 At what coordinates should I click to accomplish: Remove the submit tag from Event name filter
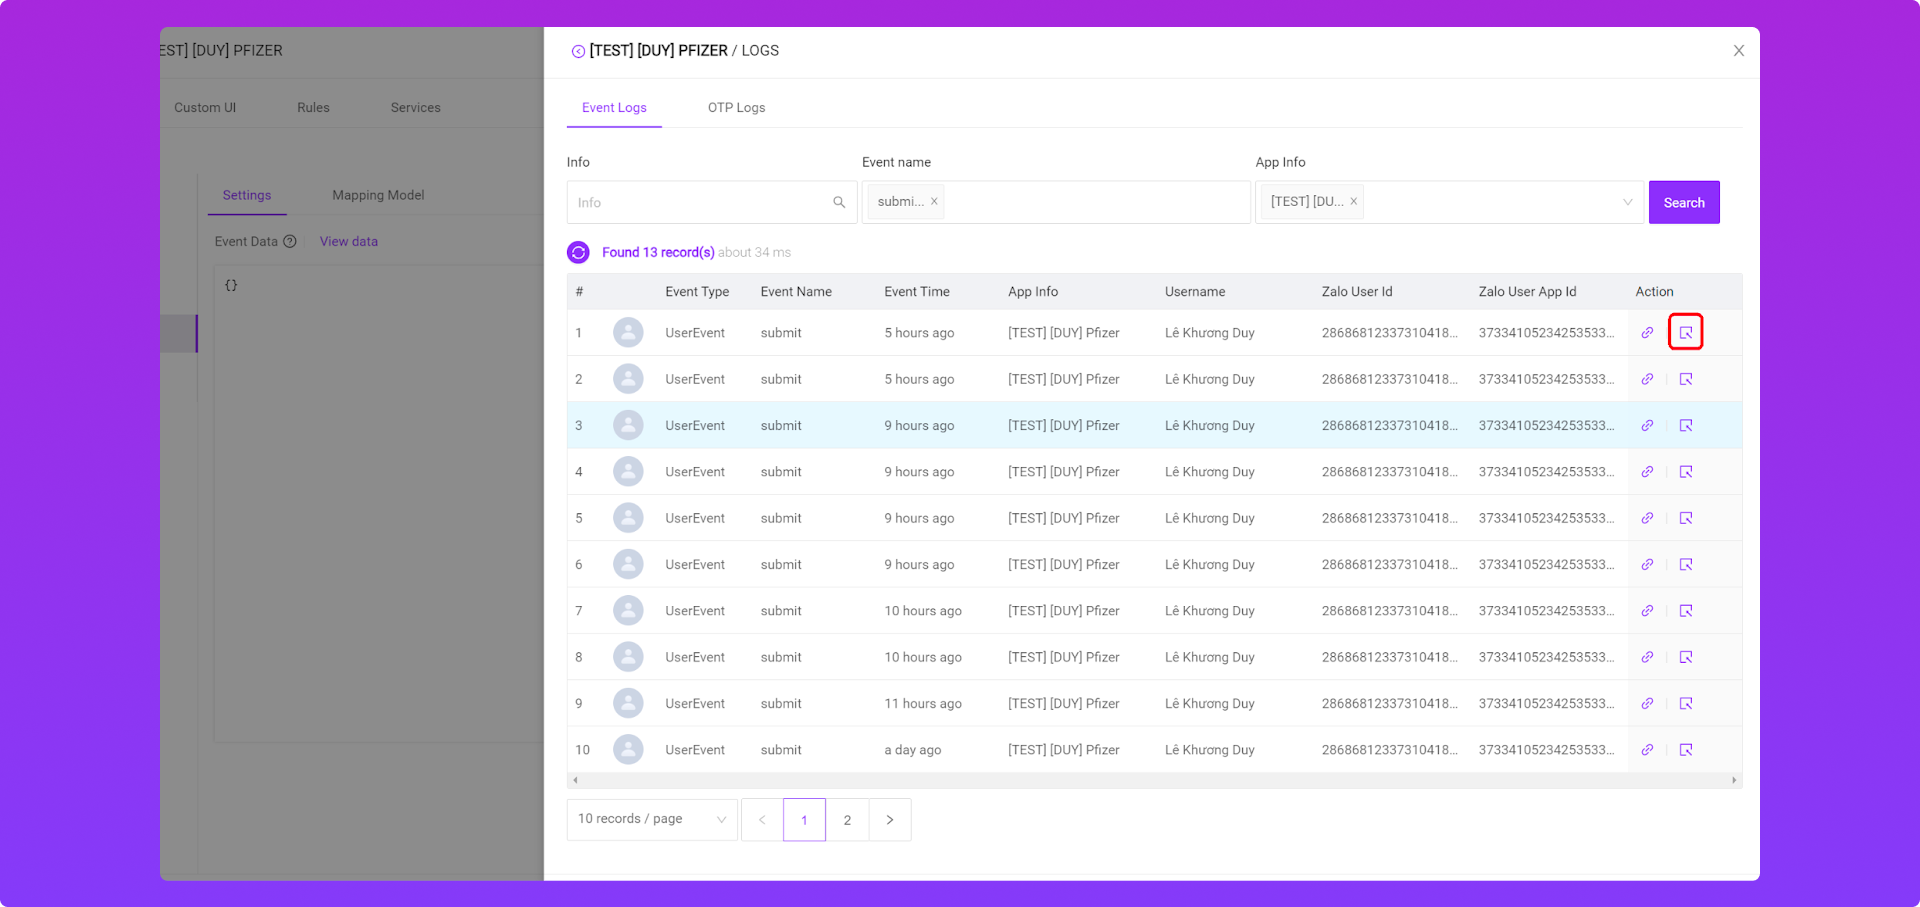click(x=934, y=202)
